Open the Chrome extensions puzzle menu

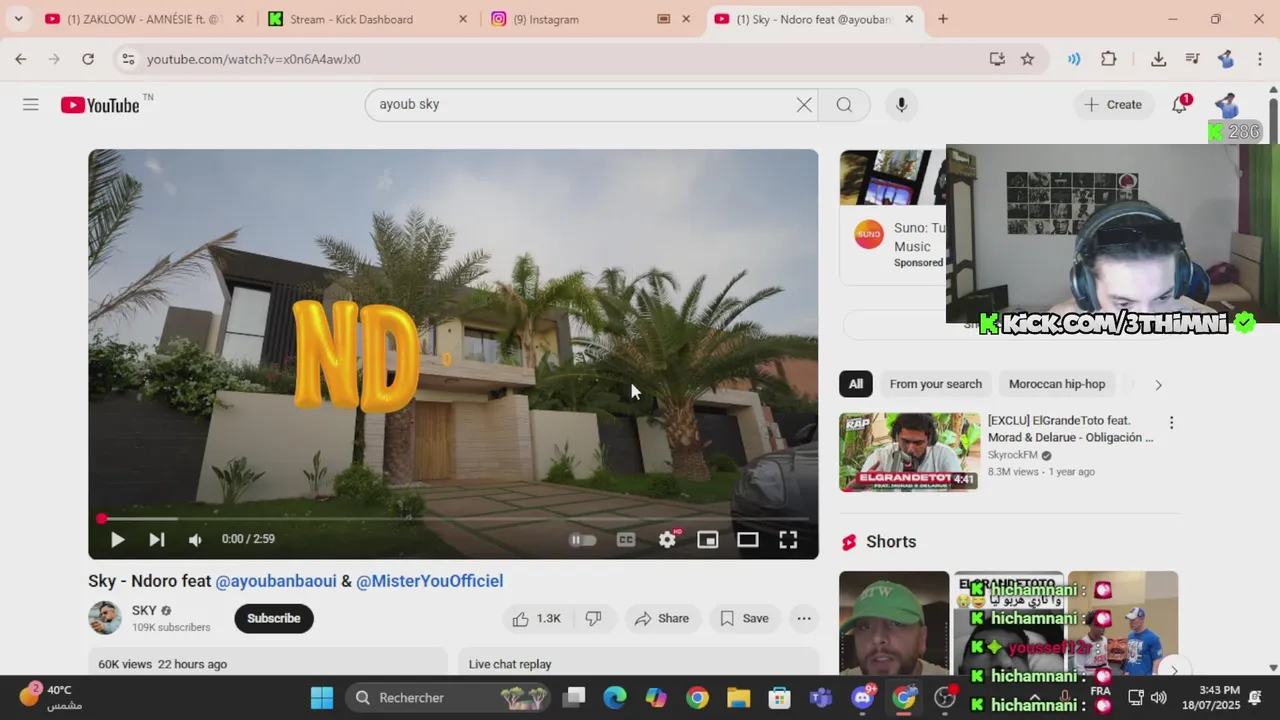coord(1109,59)
